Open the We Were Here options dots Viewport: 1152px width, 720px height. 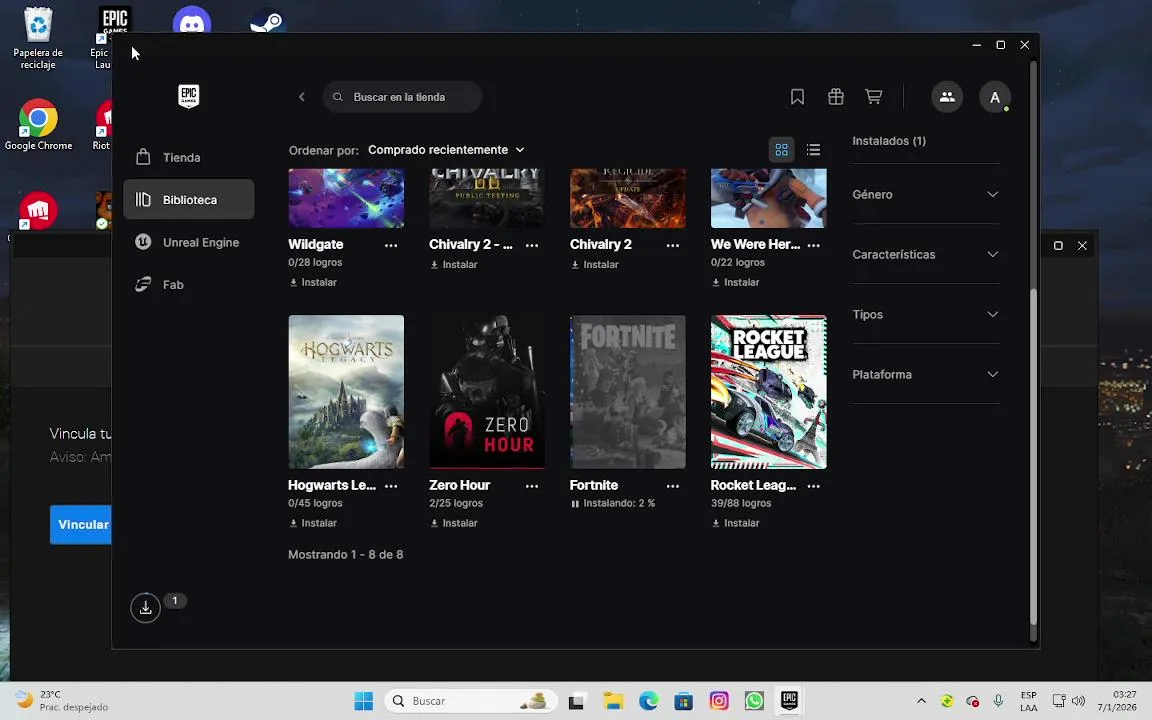tap(813, 245)
